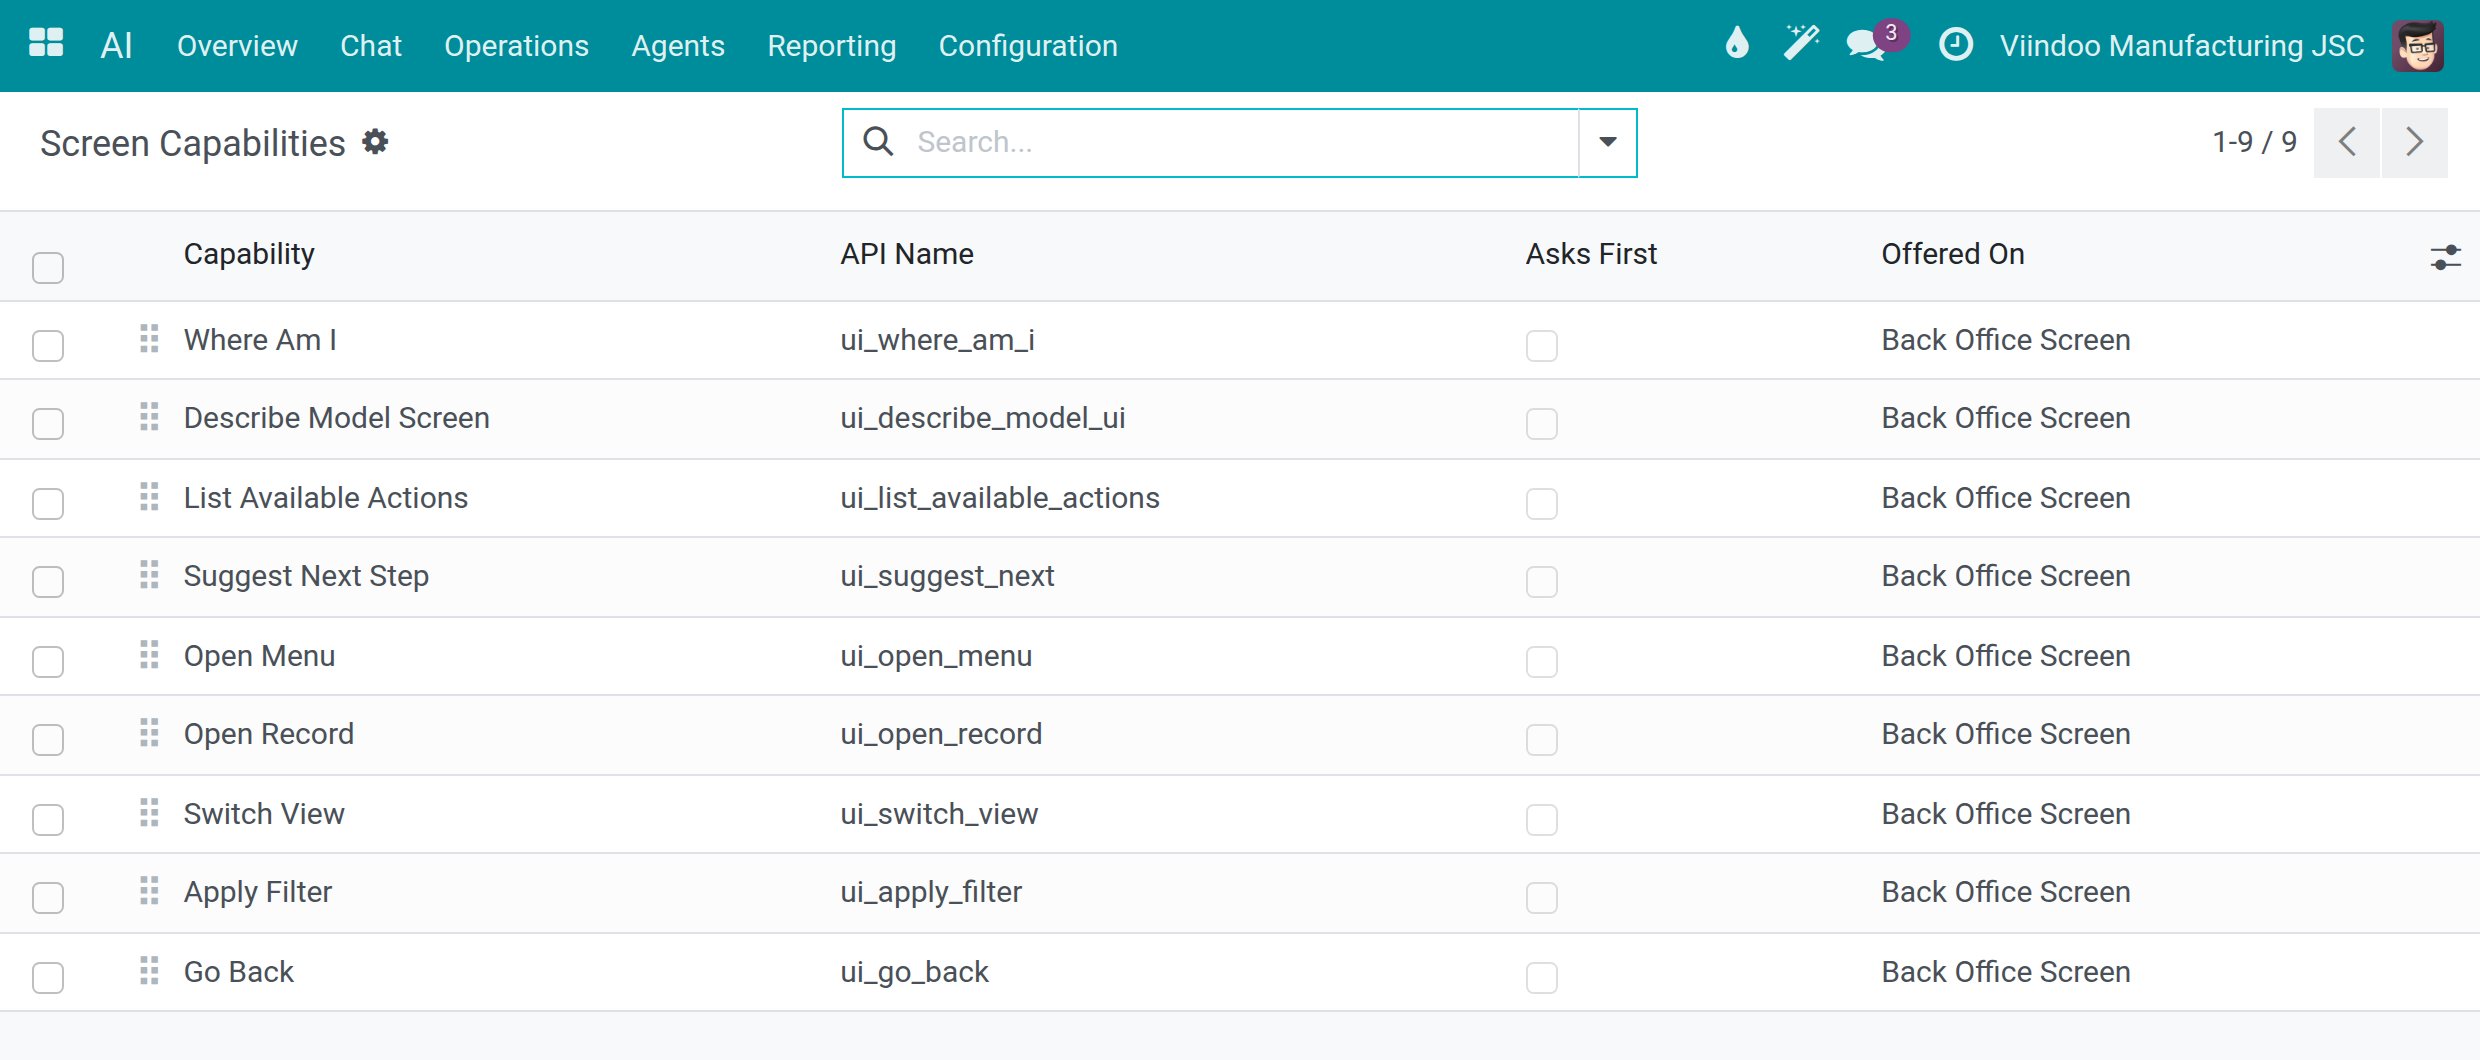Click drag handle of Describe Model Screen row
This screenshot has width=2480, height=1060.
pyautogui.click(x=149, y=417)
